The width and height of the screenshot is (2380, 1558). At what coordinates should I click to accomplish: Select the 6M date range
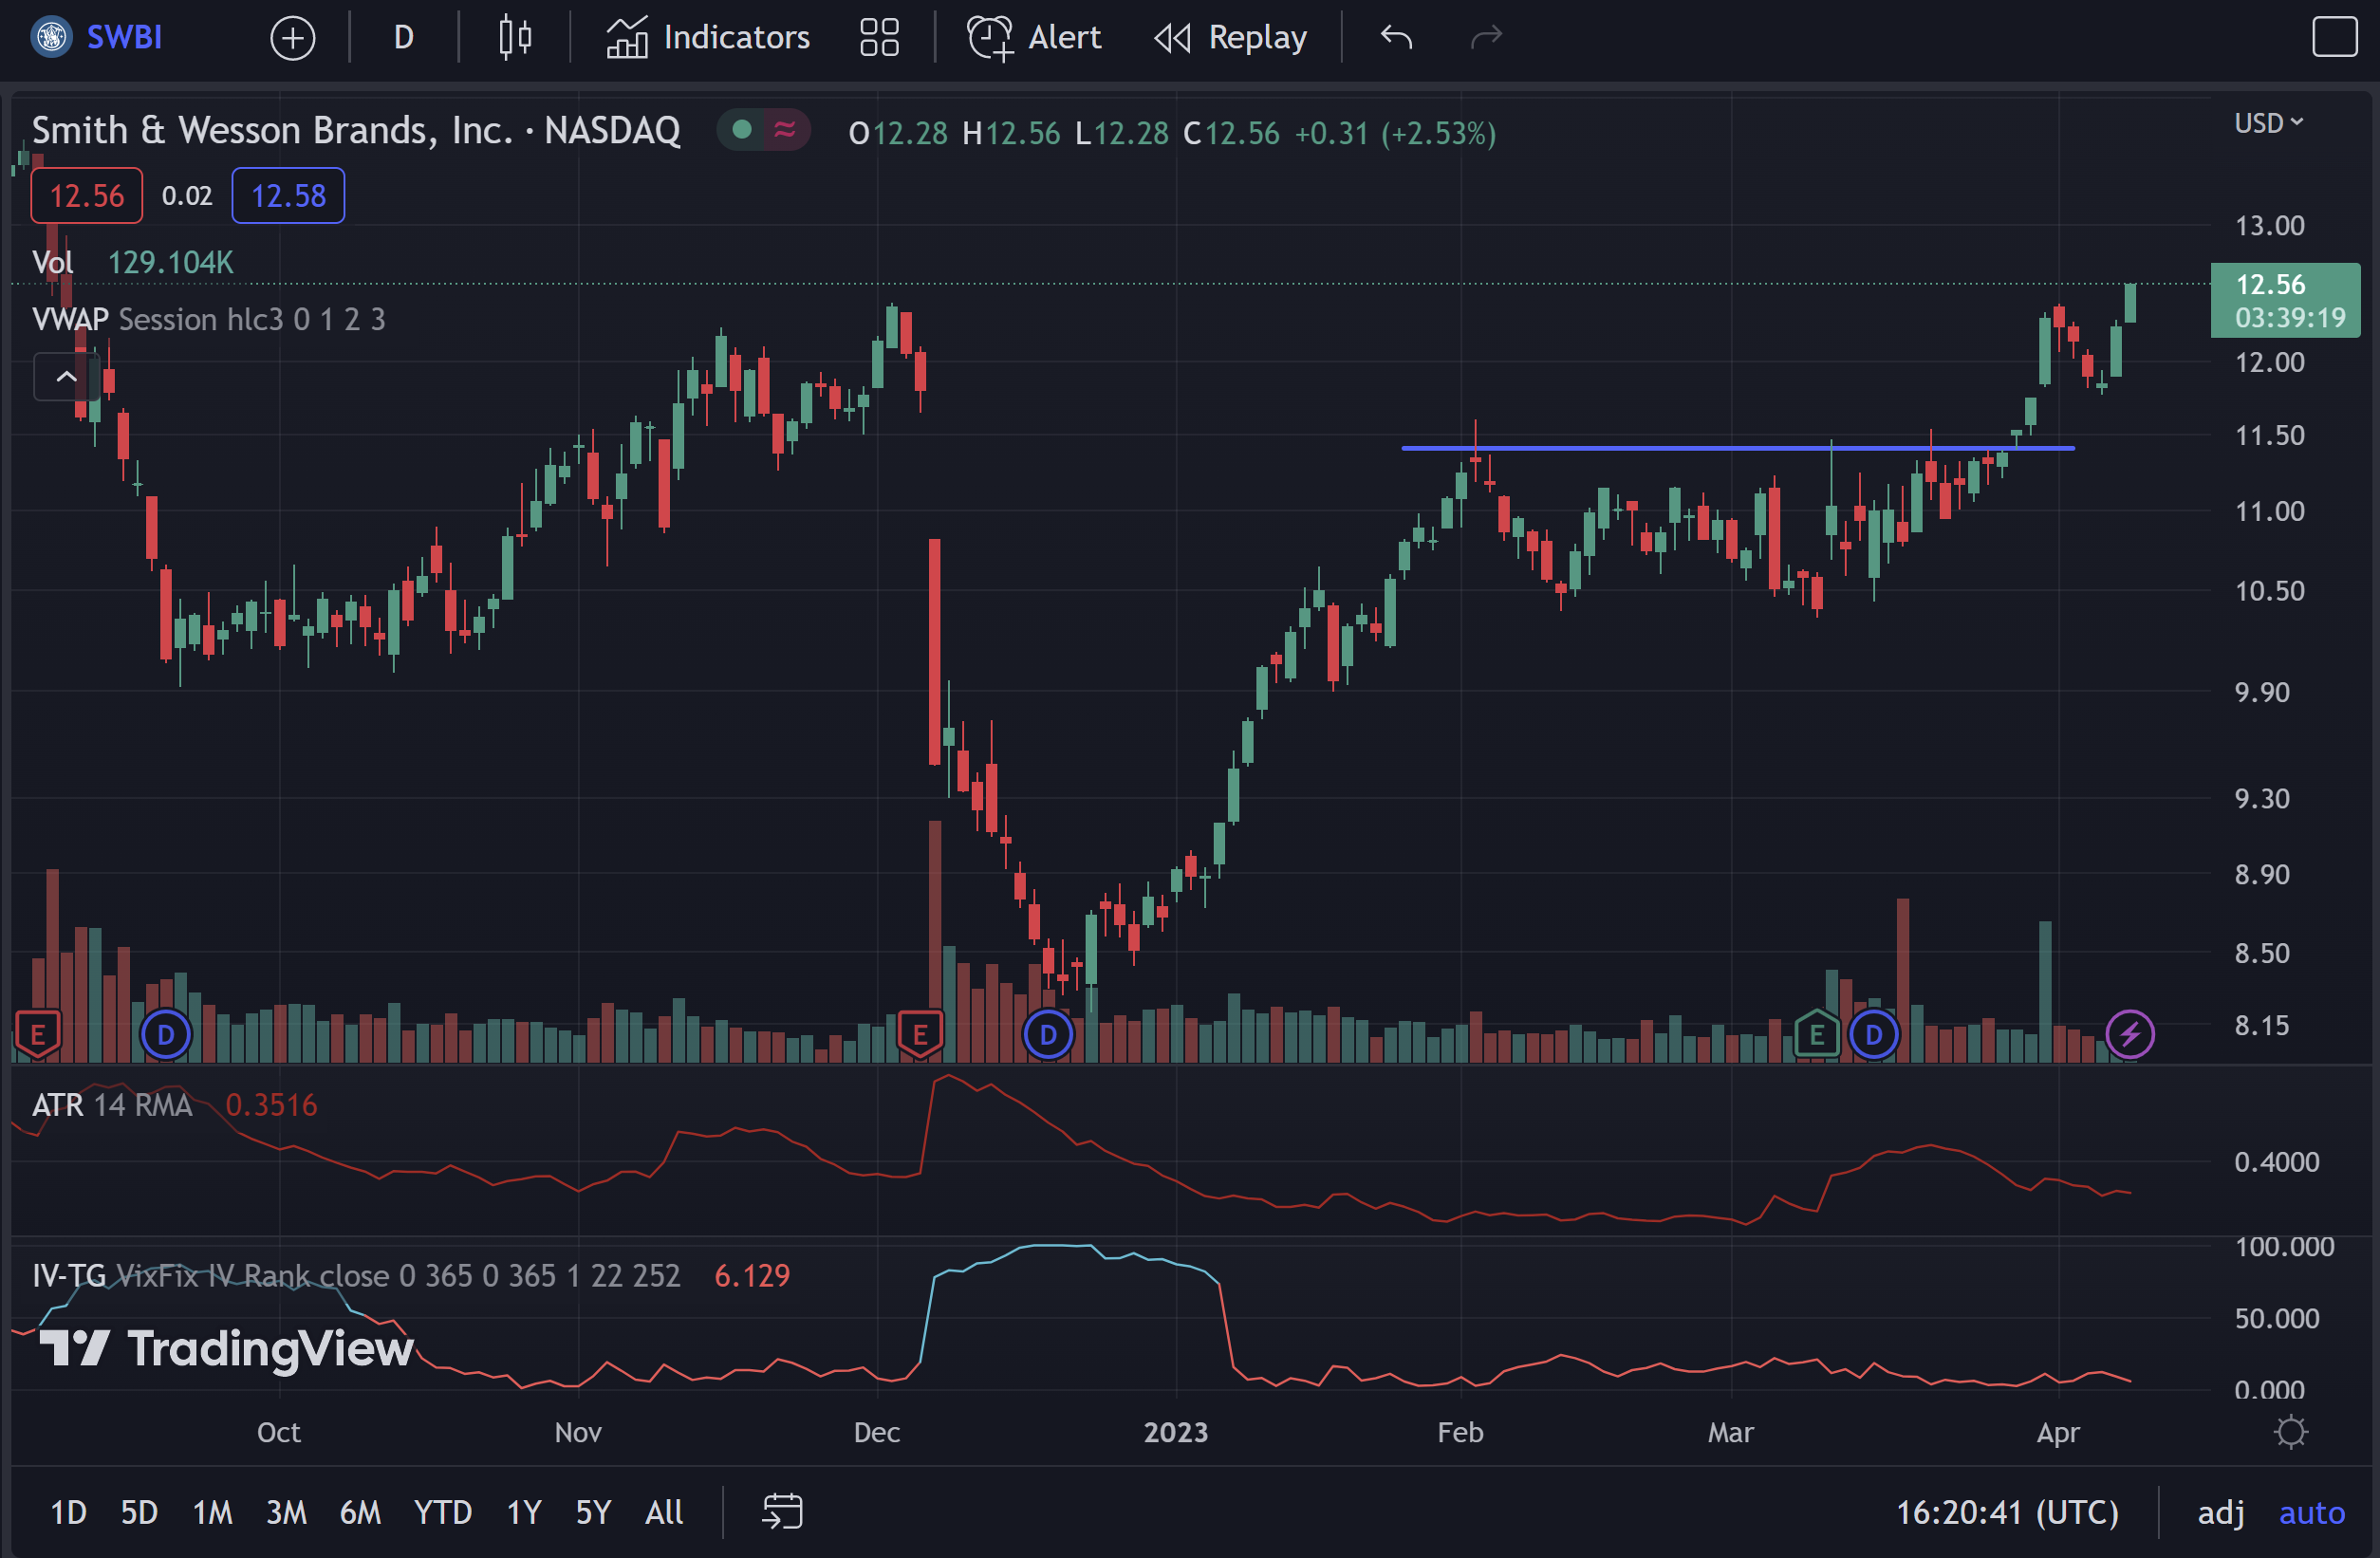[x=360, y=1512]
